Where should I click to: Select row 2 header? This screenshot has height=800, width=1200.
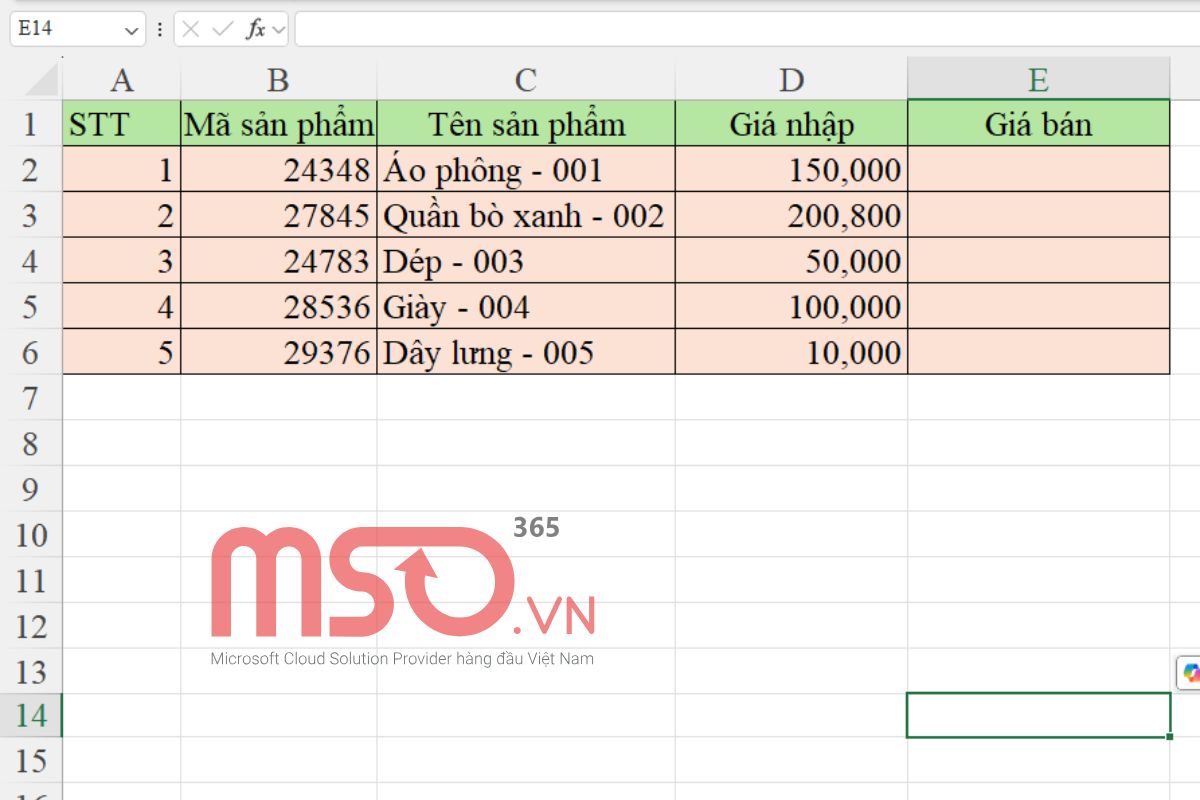tap(31, 170)
